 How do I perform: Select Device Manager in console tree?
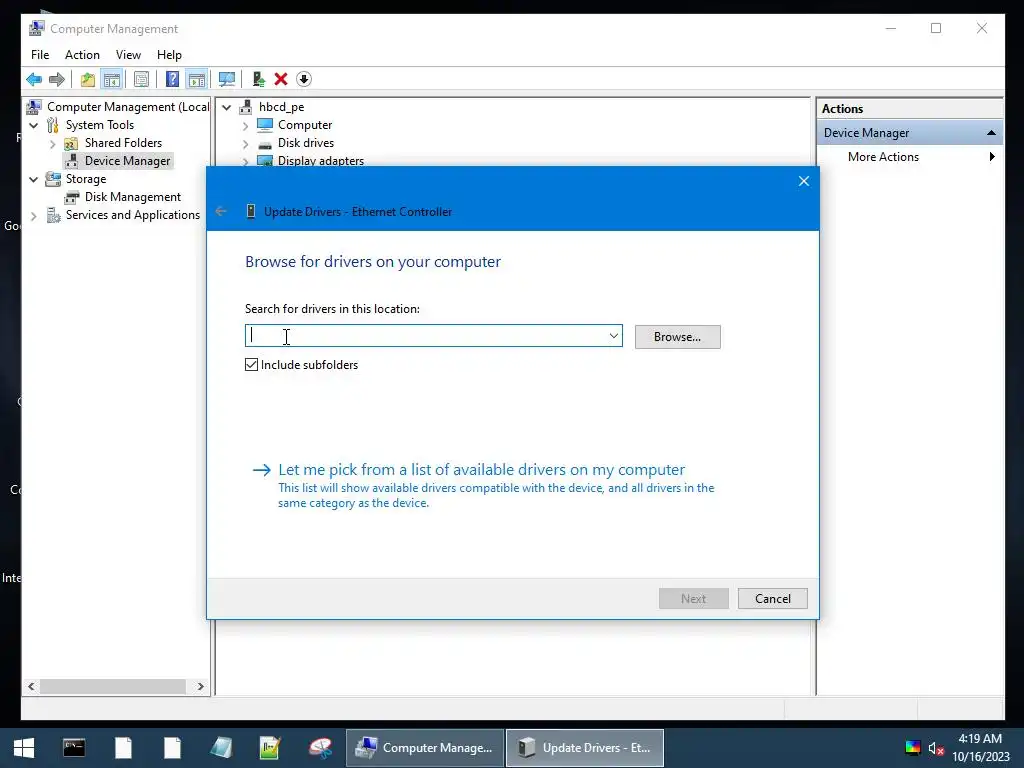[127, 161]
